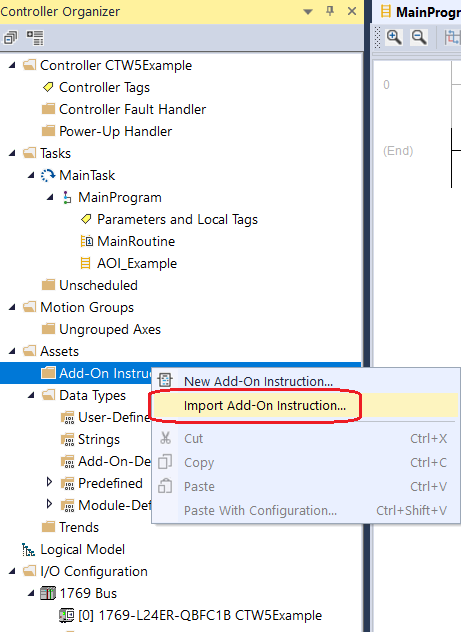
Task: Select the Trends folder
Action: coord(79,527)
